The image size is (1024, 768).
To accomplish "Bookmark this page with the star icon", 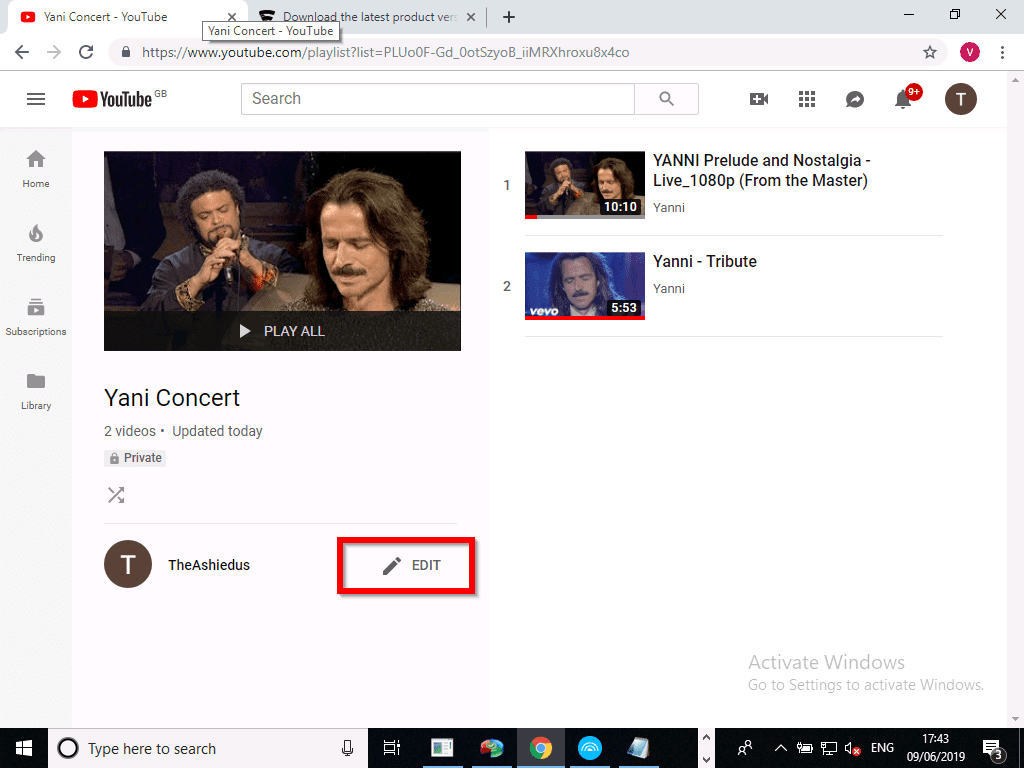I will [930, 52].
